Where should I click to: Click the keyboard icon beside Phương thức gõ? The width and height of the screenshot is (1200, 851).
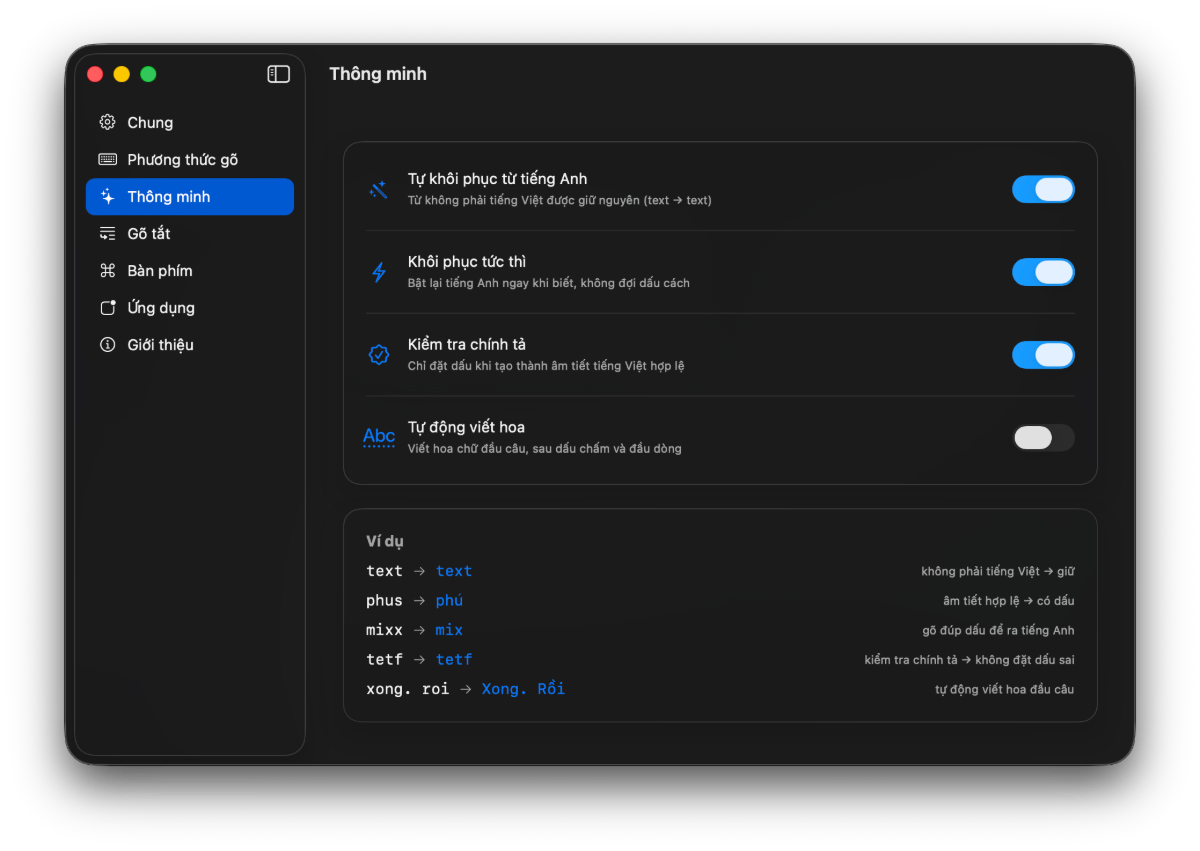tap(107, 159)
